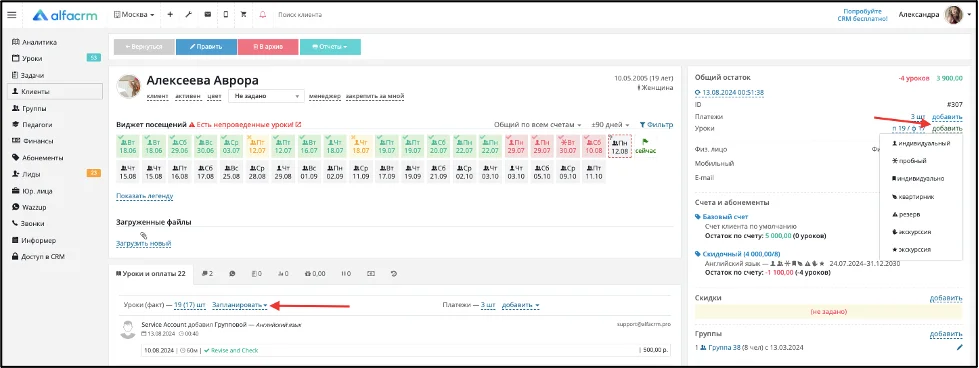Expand the user menu arrow beside Александра
Screen dimensions: 979x368
point(969,16)
